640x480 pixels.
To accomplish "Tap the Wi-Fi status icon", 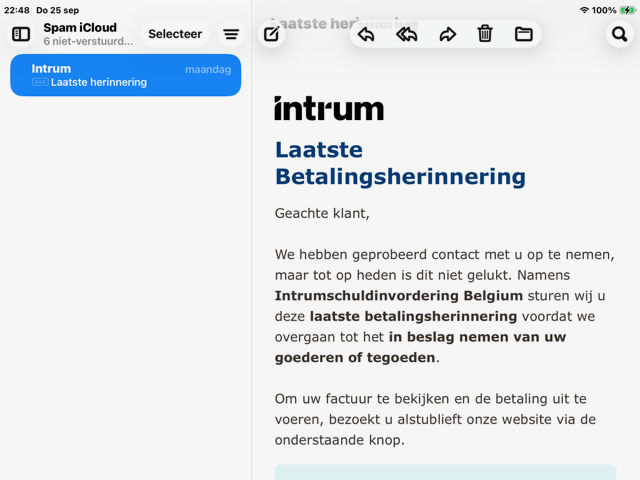I will (584, 10).
